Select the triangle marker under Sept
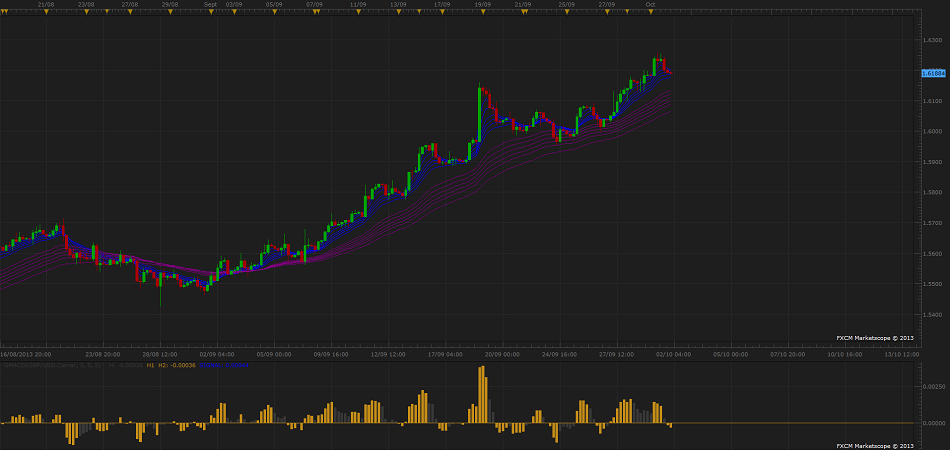The height and width of the screenshot is (450, 950). click(x=210, y=12)
